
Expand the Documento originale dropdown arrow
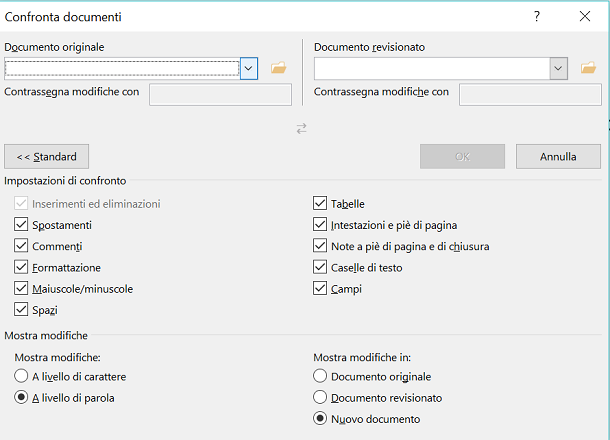249,68
